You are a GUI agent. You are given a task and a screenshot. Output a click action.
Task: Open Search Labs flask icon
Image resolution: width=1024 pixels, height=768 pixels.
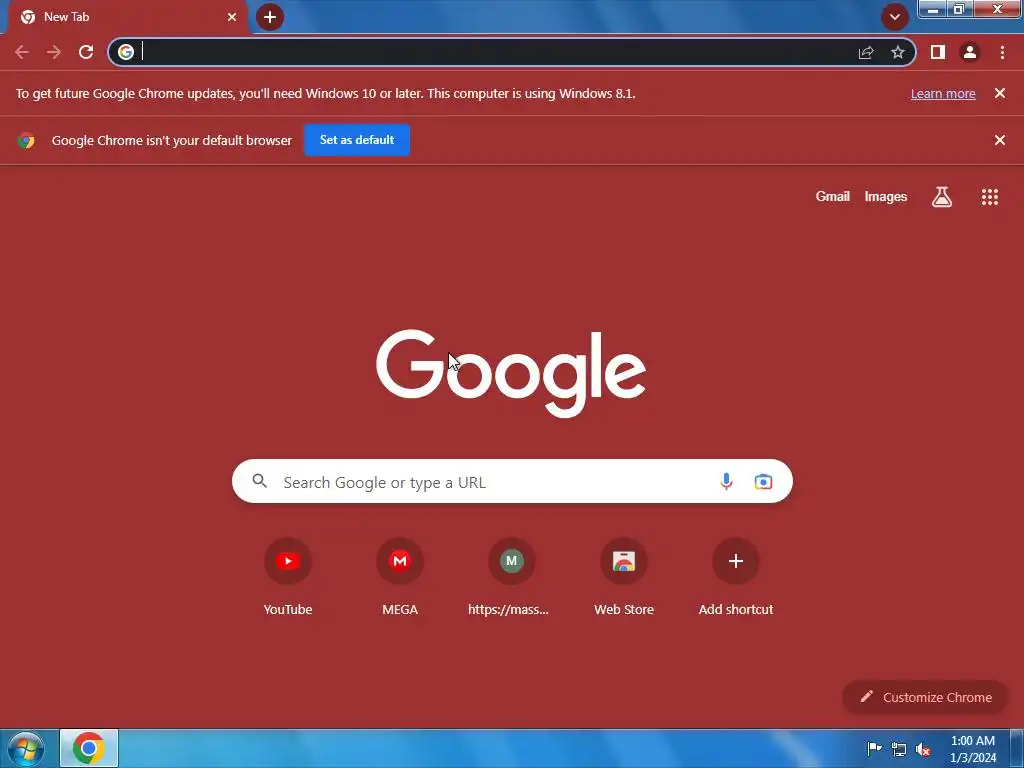tap(942, 197)
